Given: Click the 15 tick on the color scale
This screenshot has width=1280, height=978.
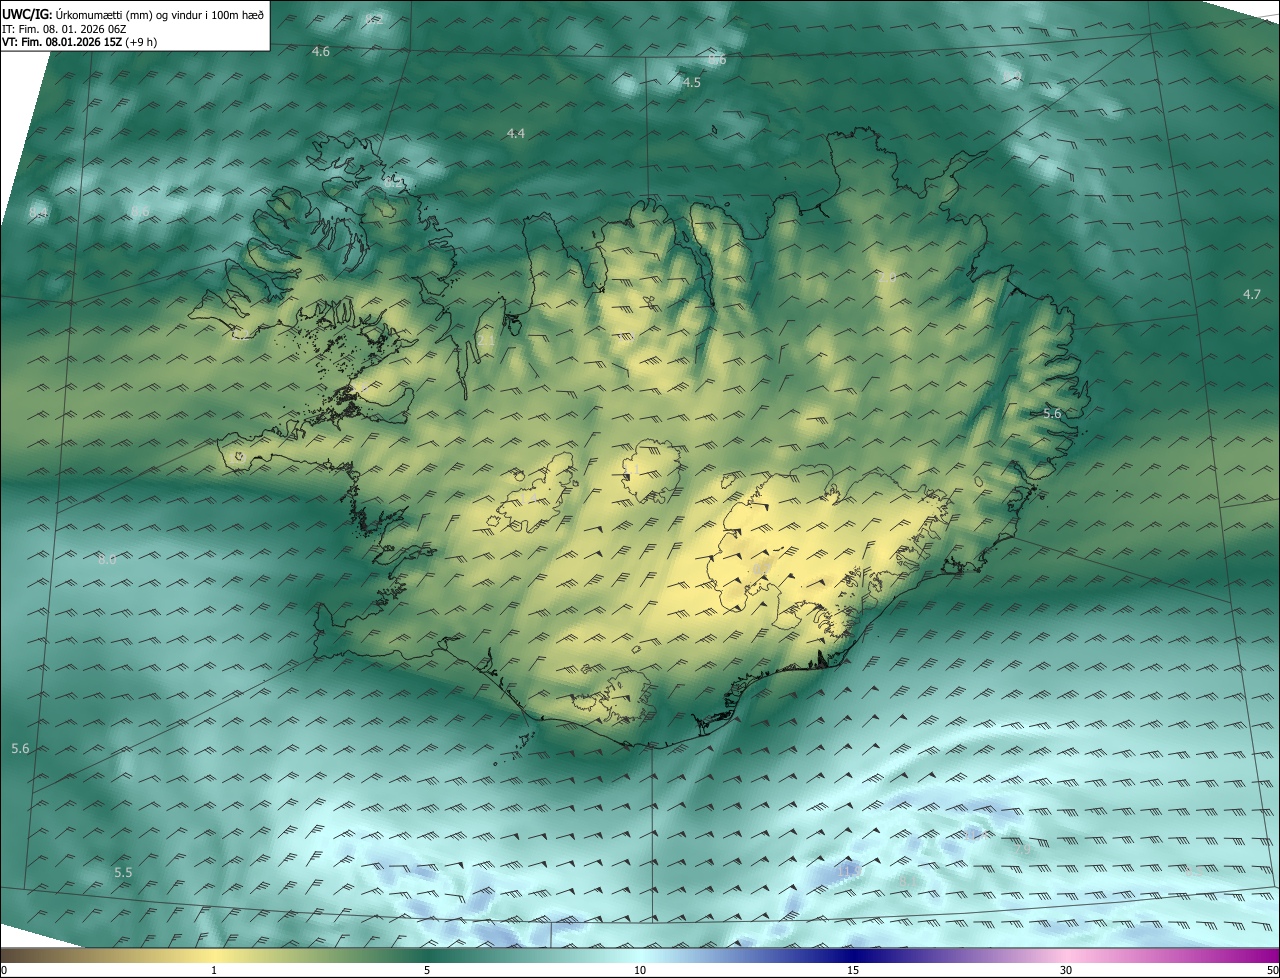Looking at the screenshot, I should coord(853,970).
